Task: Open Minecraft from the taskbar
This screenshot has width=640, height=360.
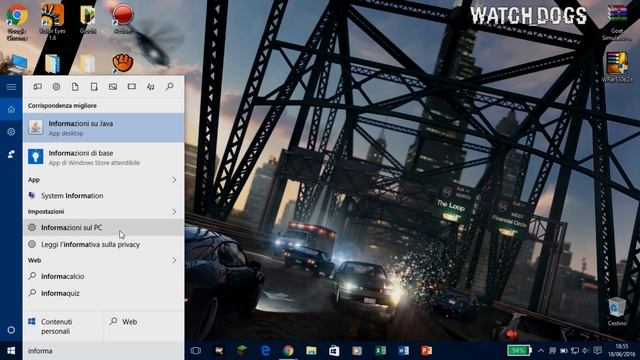Action: point(242,351)
